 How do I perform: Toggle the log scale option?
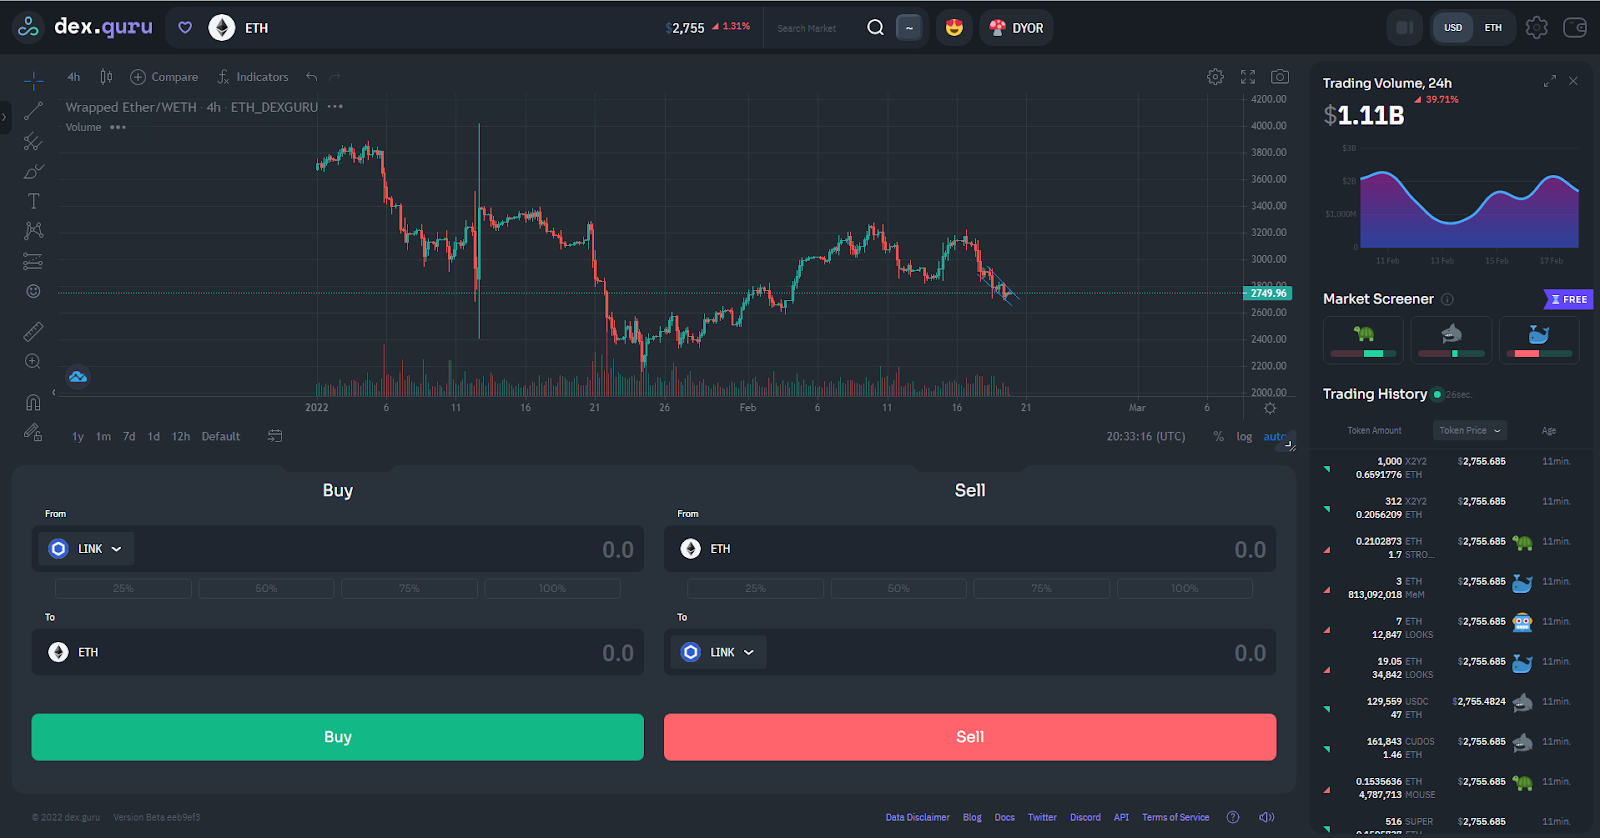coord(1244,437)
